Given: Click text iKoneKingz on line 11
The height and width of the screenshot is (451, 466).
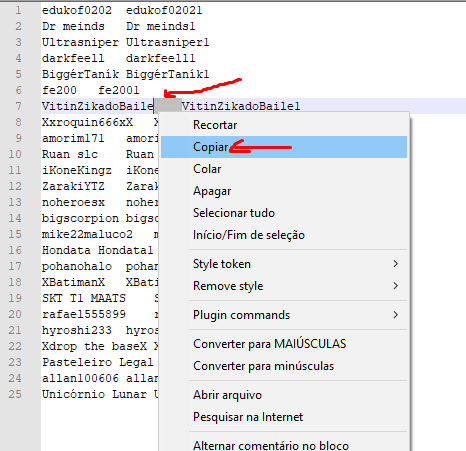Looking at the screenshot, I should tap(77, 170).
